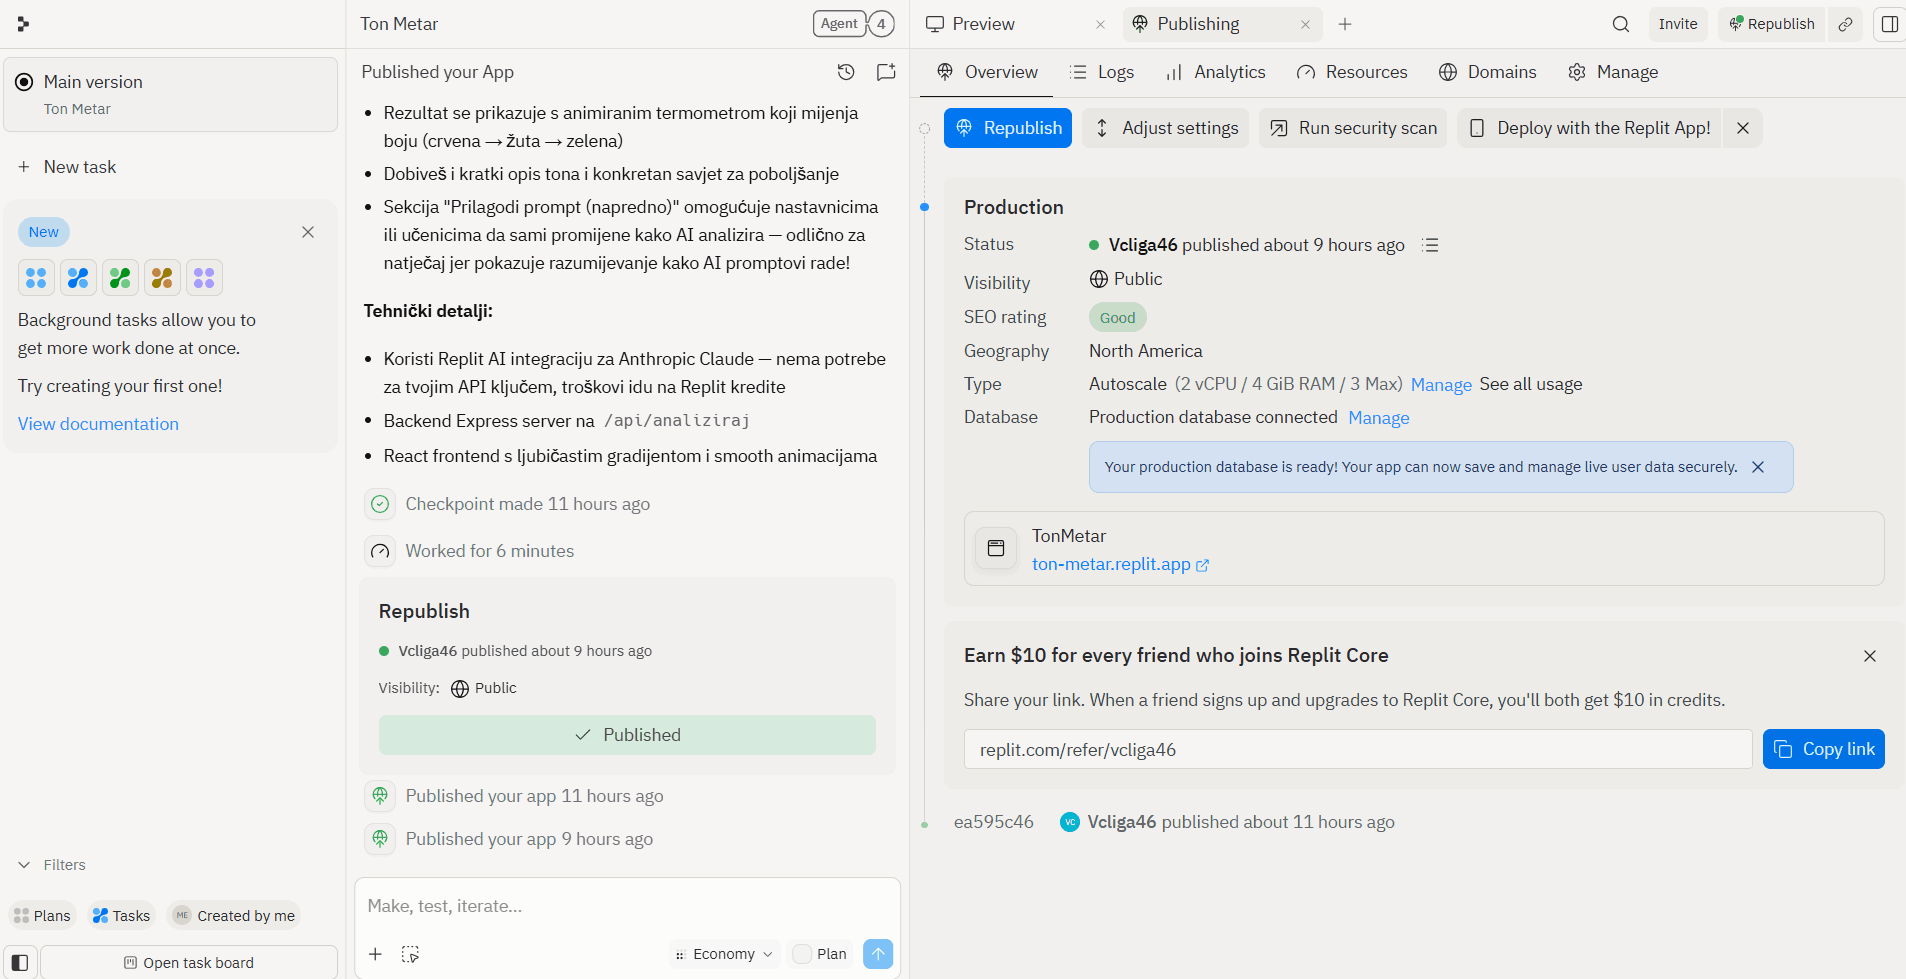This screenshot has height=979, width=1906.
Task: Expand Published your app 9 hours ago
Action: pyautogui.click(x=529, y=839)
